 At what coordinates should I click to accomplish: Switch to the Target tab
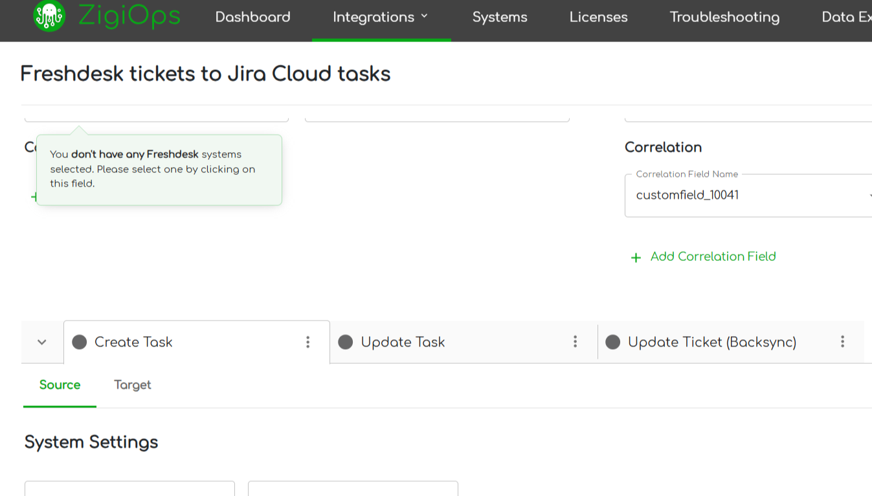(132, 385)
